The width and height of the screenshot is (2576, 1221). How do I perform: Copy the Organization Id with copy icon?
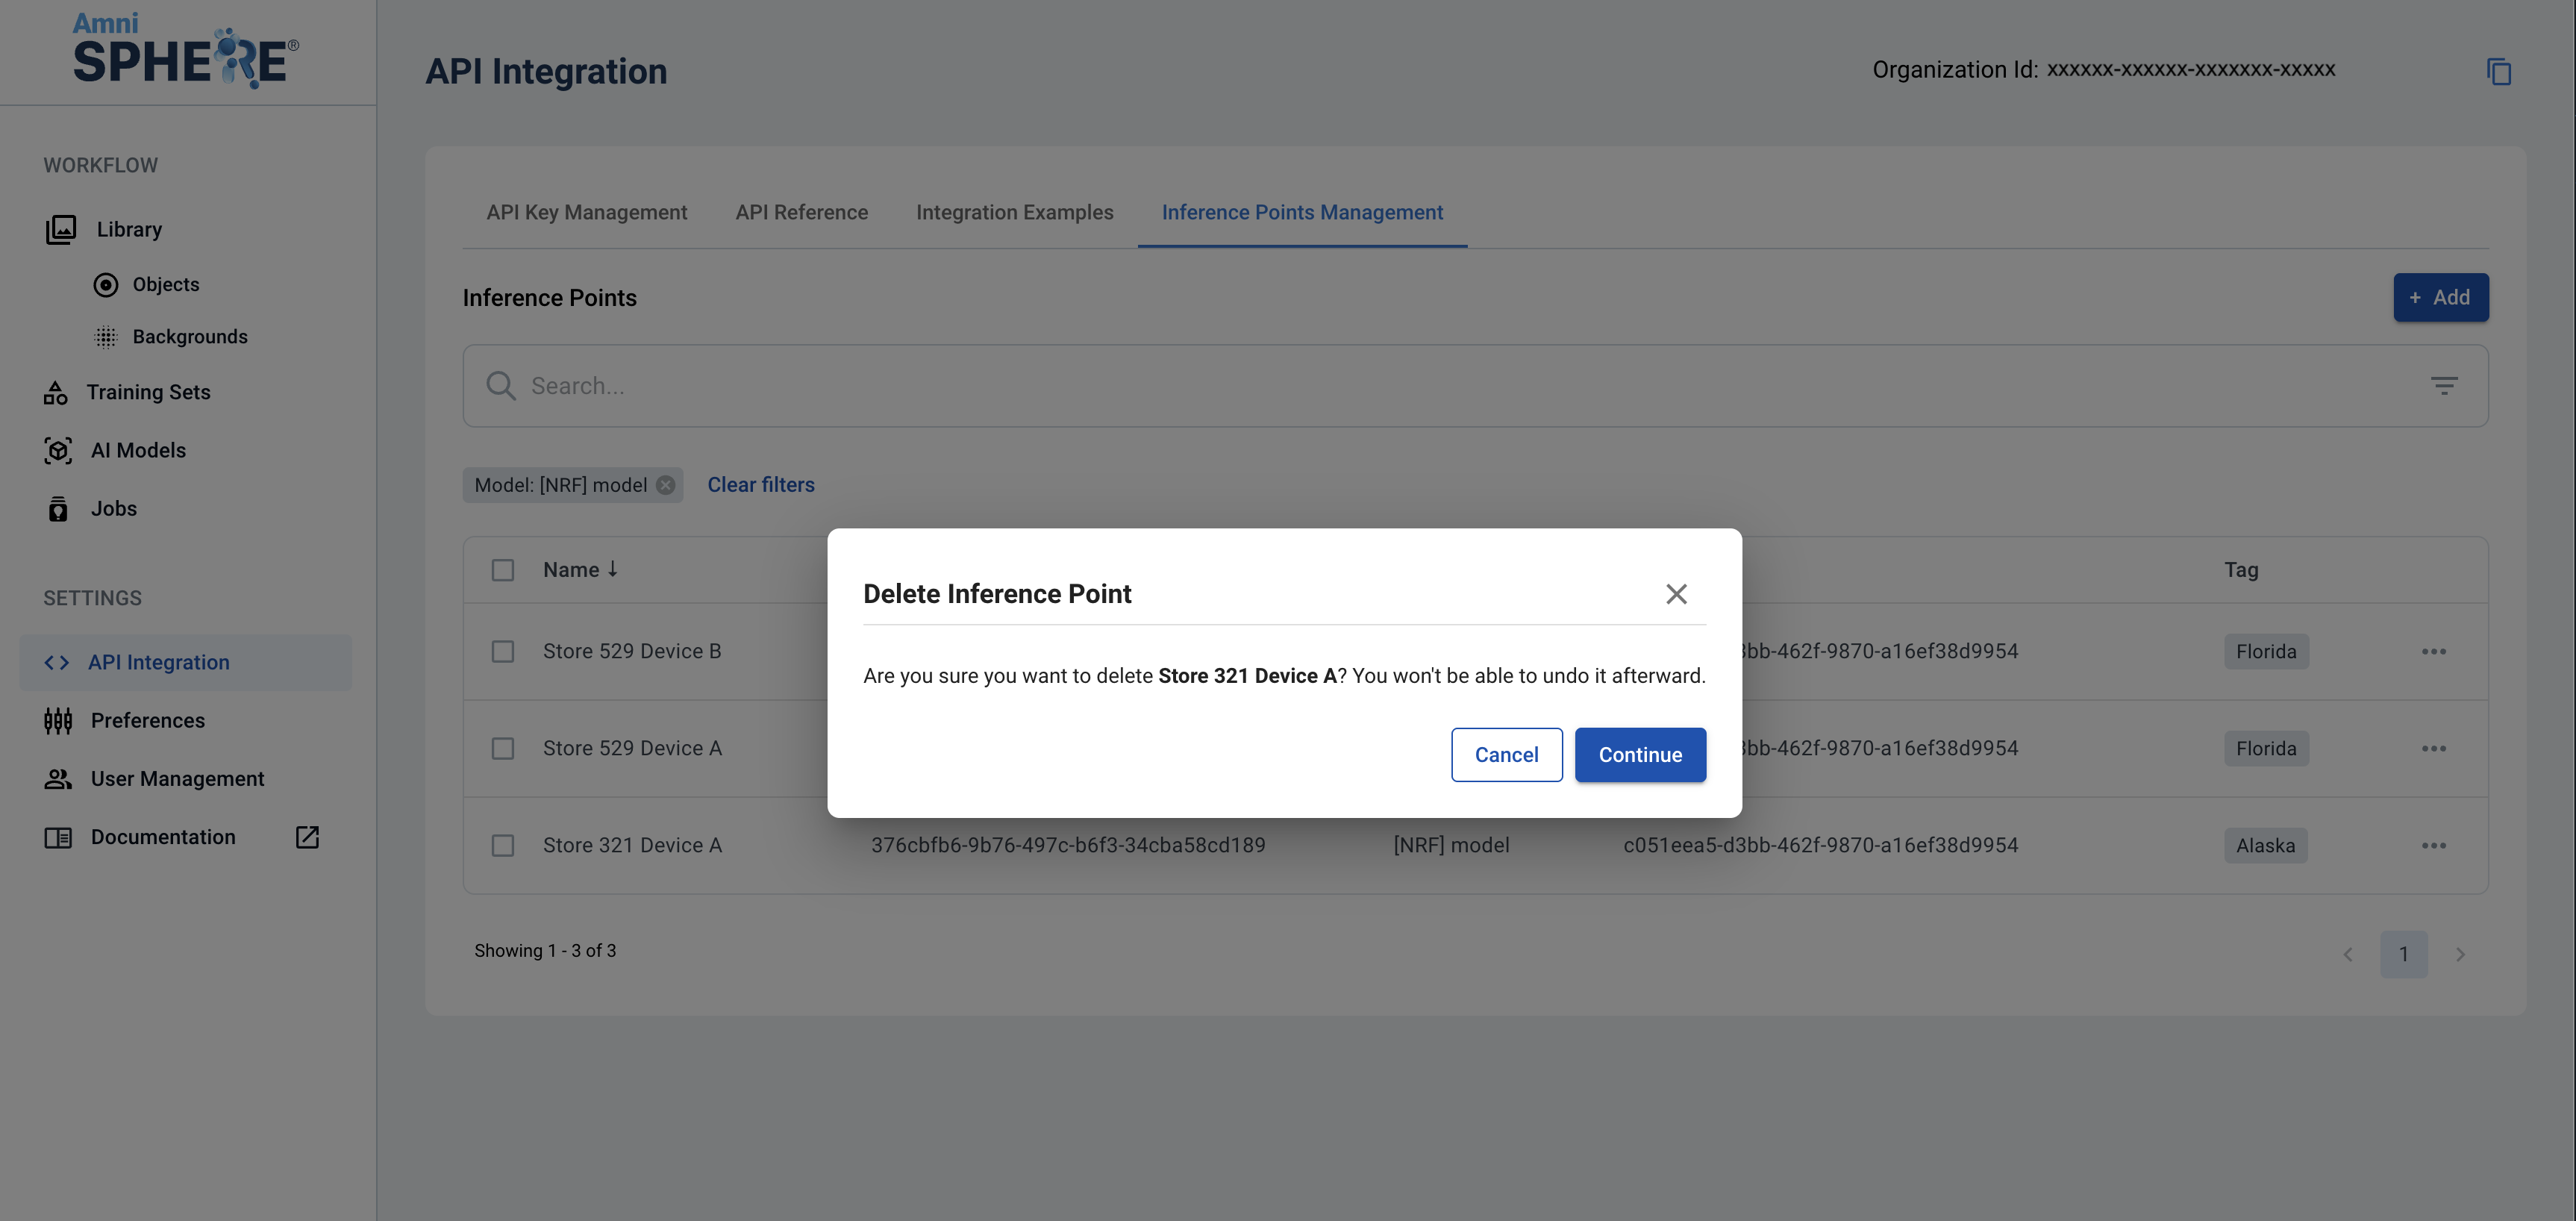pos(2498,71)
